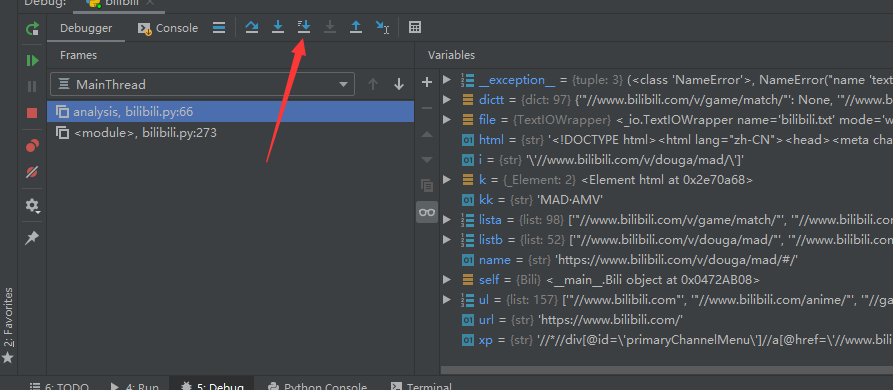The height and width of the screenshot is (390, 893).
Task: Expand the lista list variable
Action: point(447,219)
